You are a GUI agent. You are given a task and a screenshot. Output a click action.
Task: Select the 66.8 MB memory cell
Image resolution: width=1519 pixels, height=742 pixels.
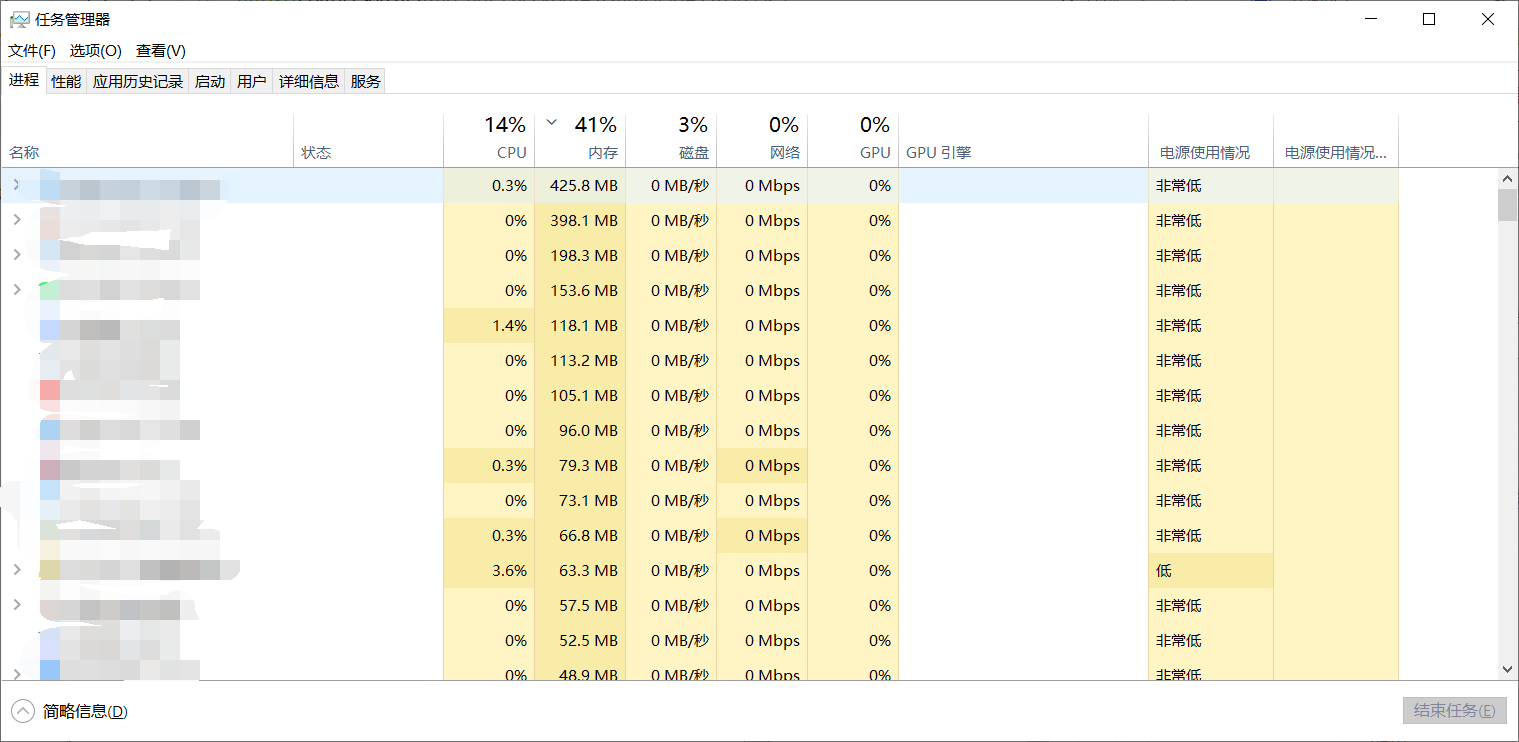[580, 535]
